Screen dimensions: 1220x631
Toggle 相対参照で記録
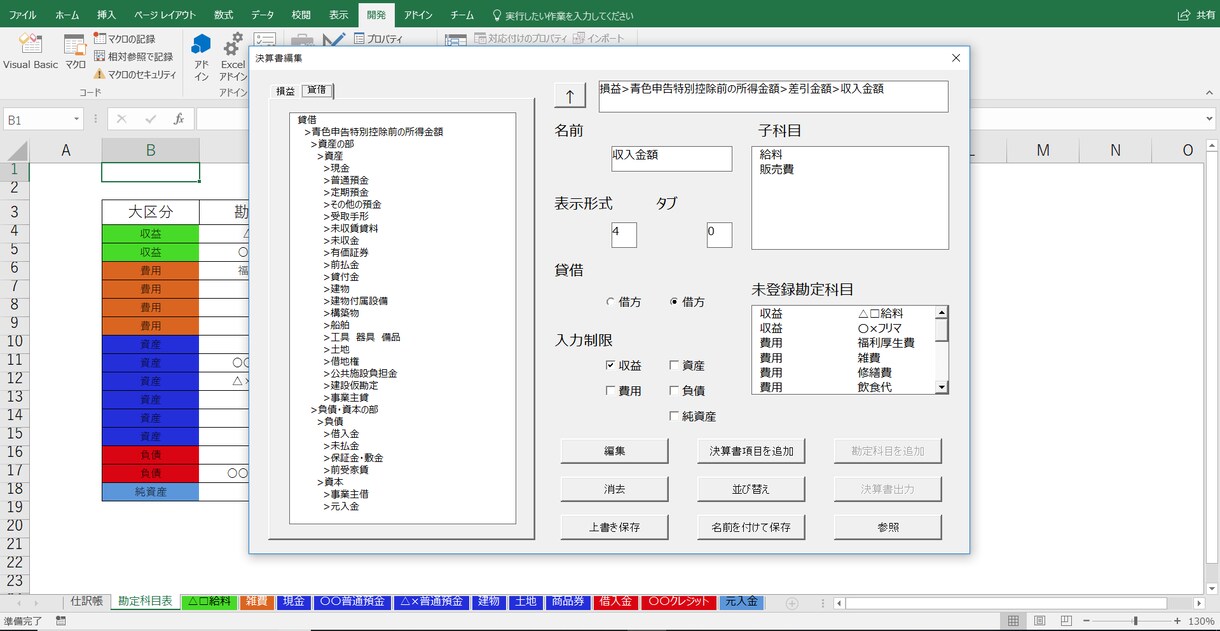[132, 56]
